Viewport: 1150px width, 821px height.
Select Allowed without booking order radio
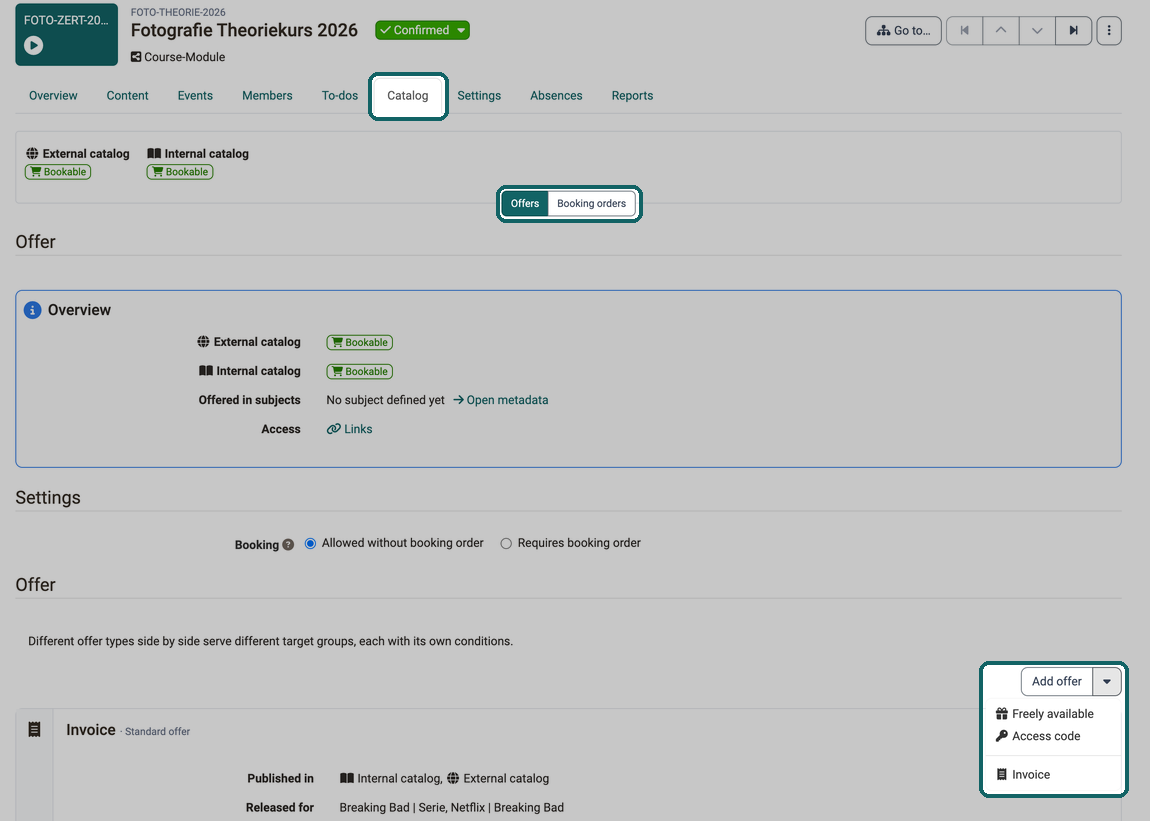tap(310, 544)
